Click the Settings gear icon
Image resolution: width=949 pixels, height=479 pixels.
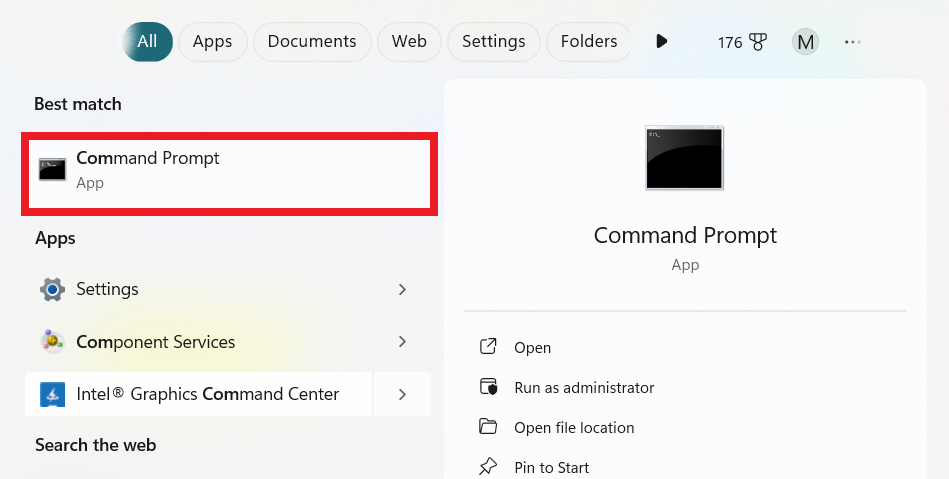pyautogui.click(x=53, y=289)
